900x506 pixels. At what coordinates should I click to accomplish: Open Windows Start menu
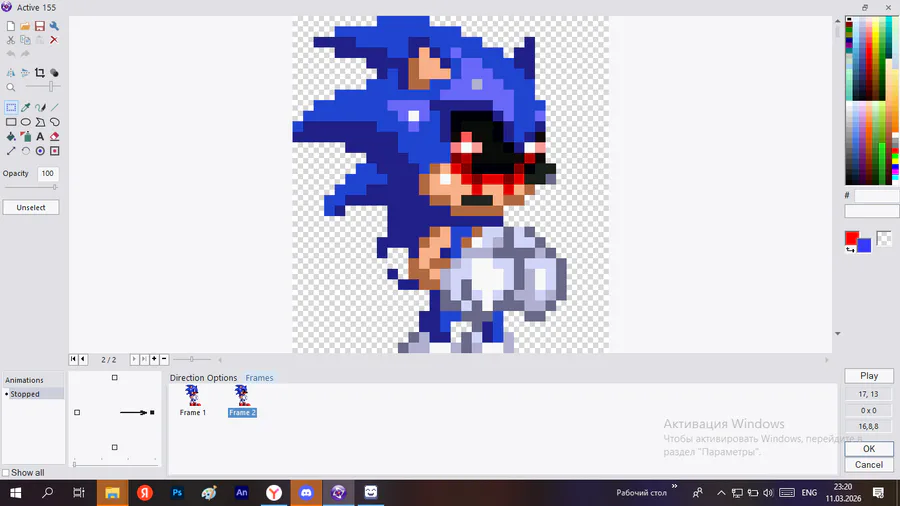click(x=15, y=493)
